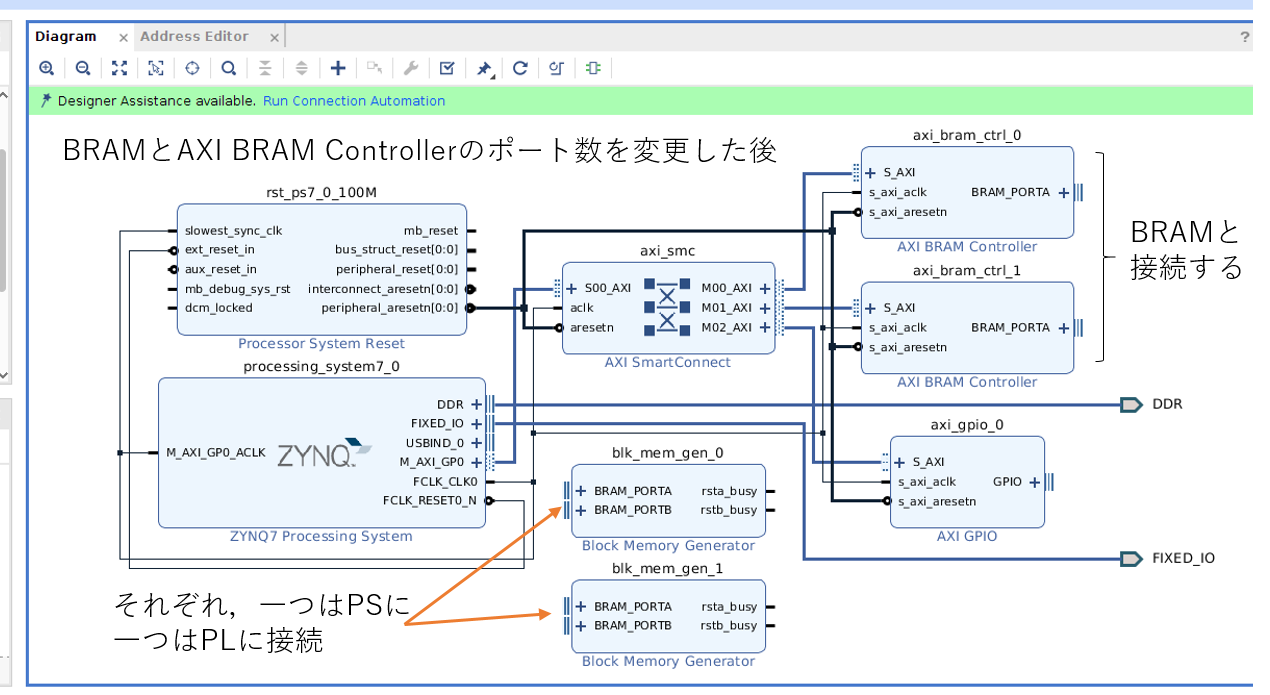The width and height of the screenshot is (1270, 695).
Task: Expand BRAM_PORTA on blk_mem_gen_0
Action: pyautogui.click(x=581, y=491)
